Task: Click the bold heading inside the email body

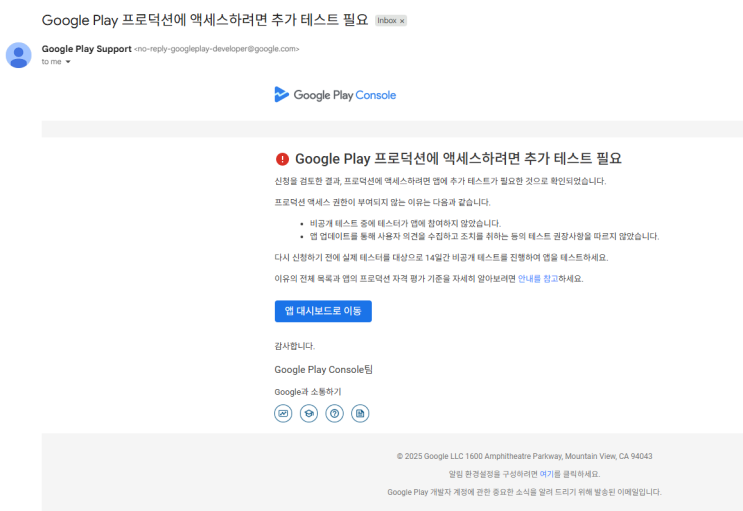Action: coord(458,159)
